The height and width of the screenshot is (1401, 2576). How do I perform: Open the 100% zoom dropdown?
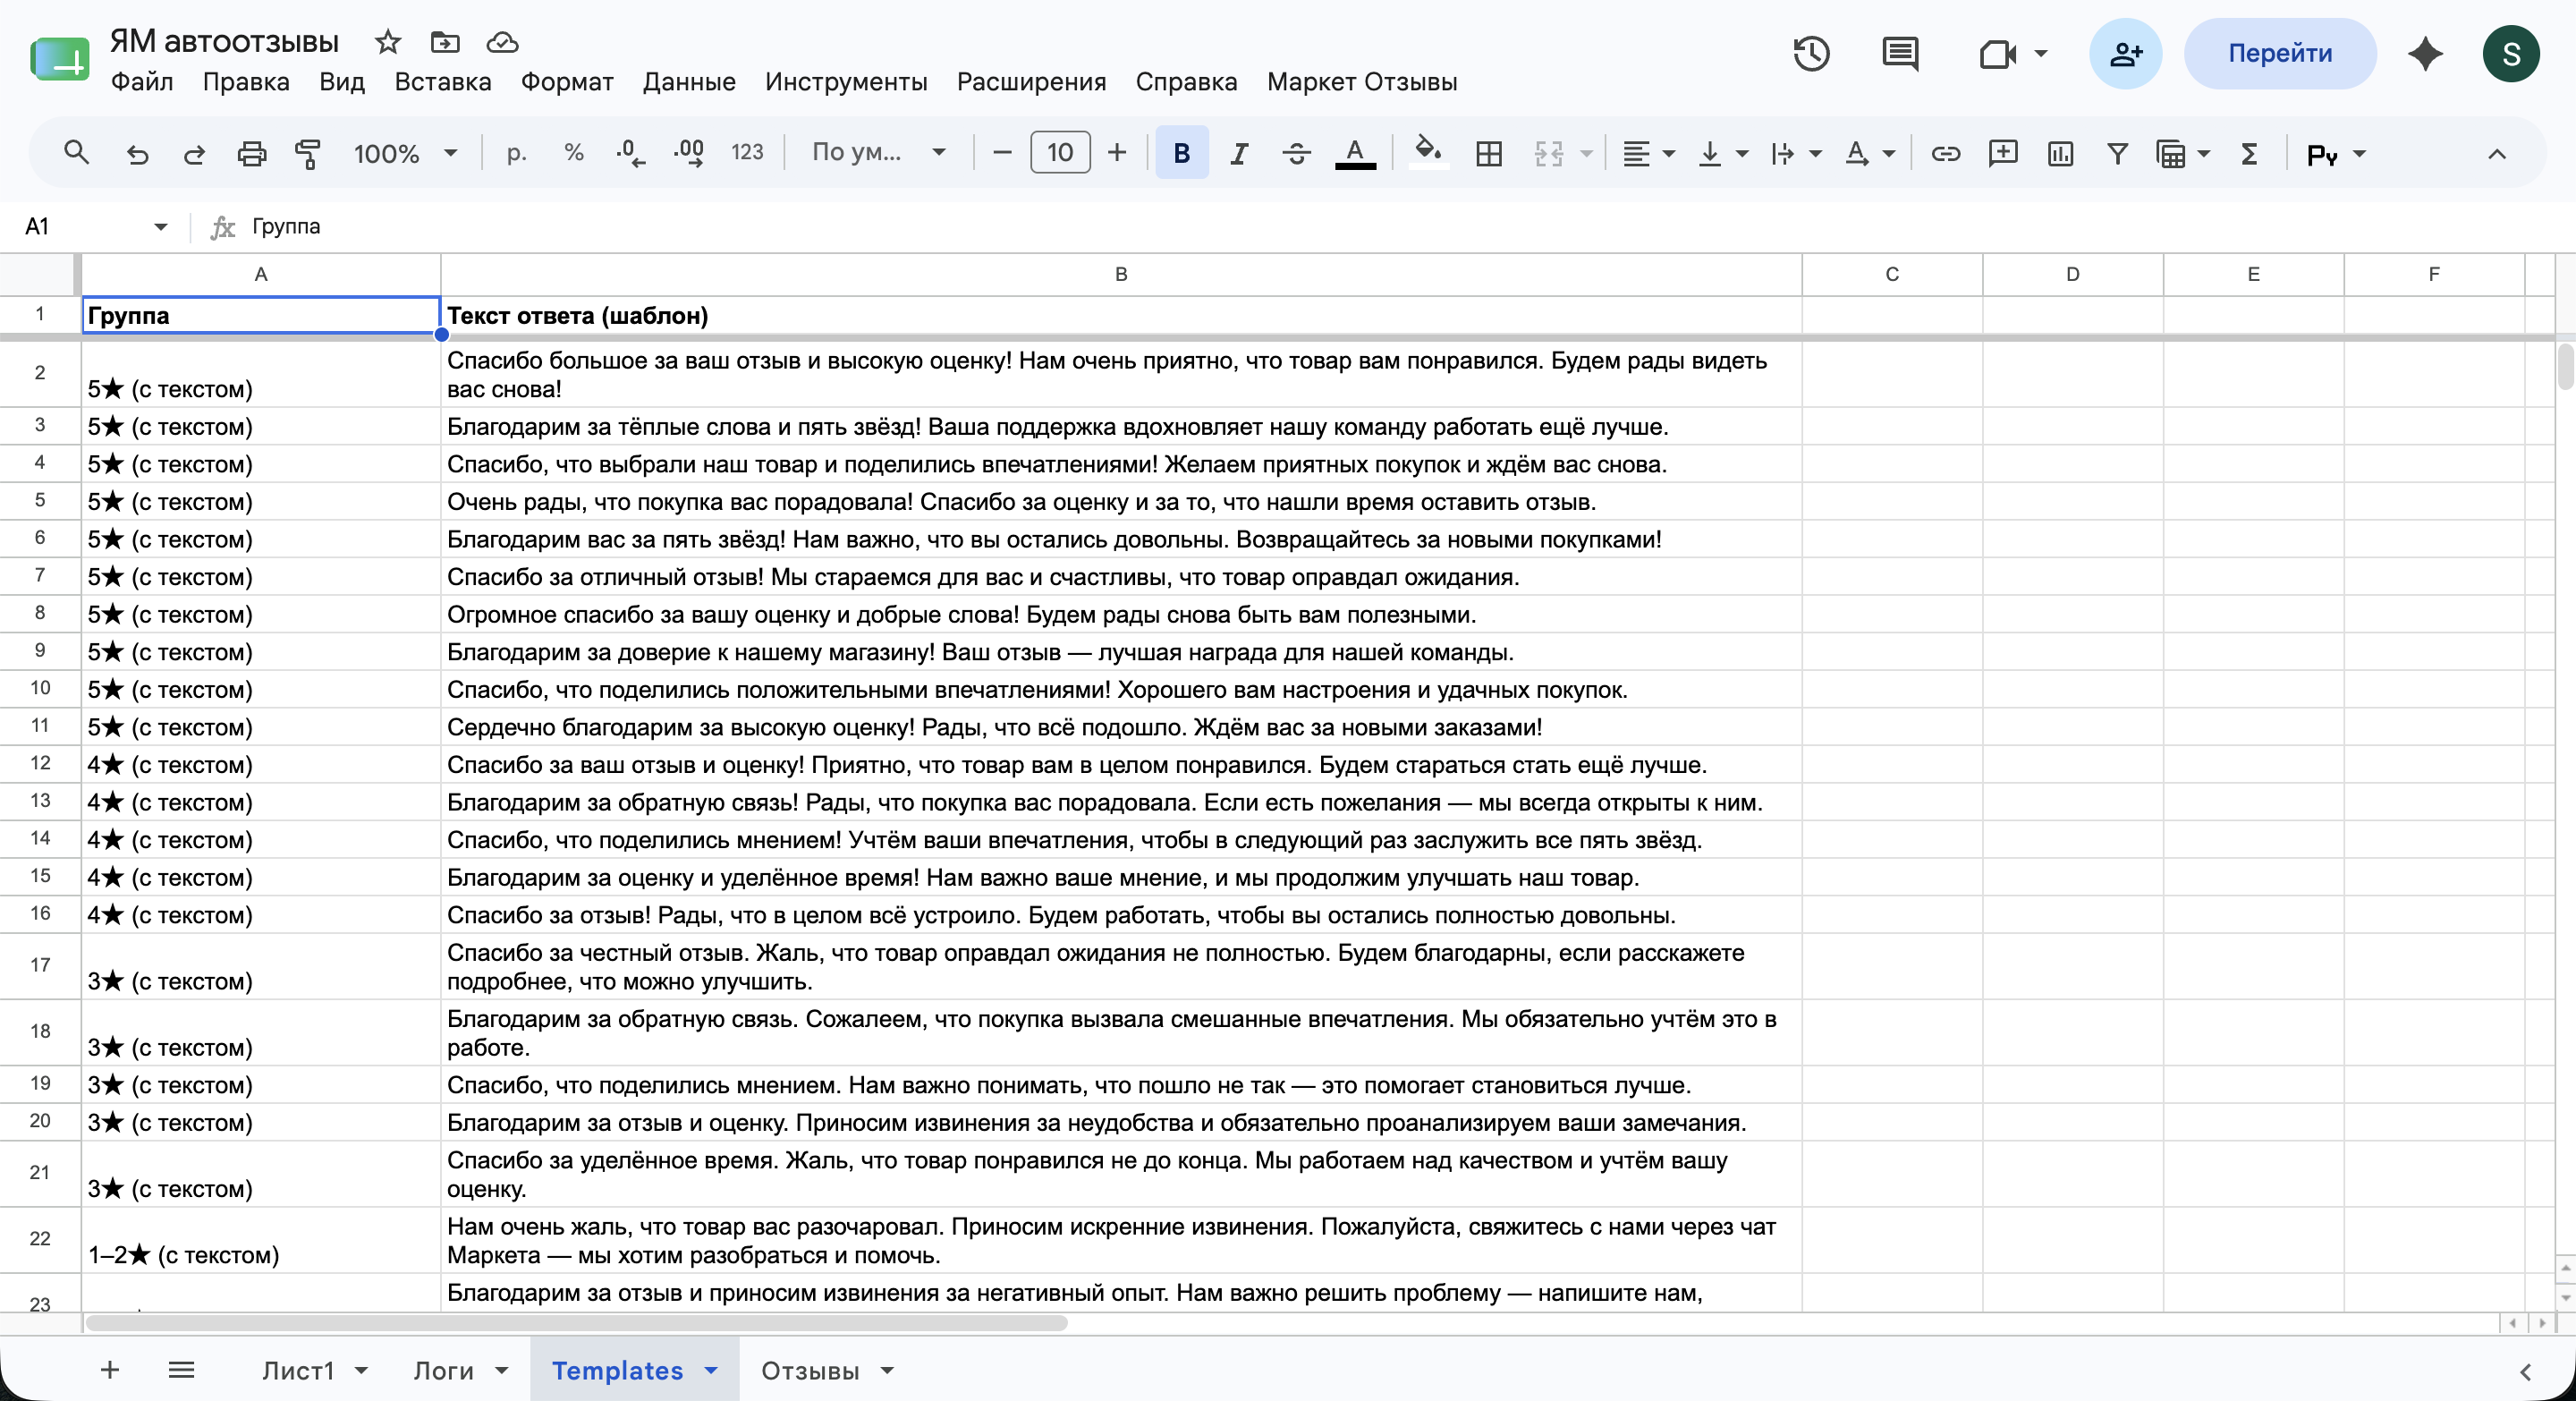point(405,153)
